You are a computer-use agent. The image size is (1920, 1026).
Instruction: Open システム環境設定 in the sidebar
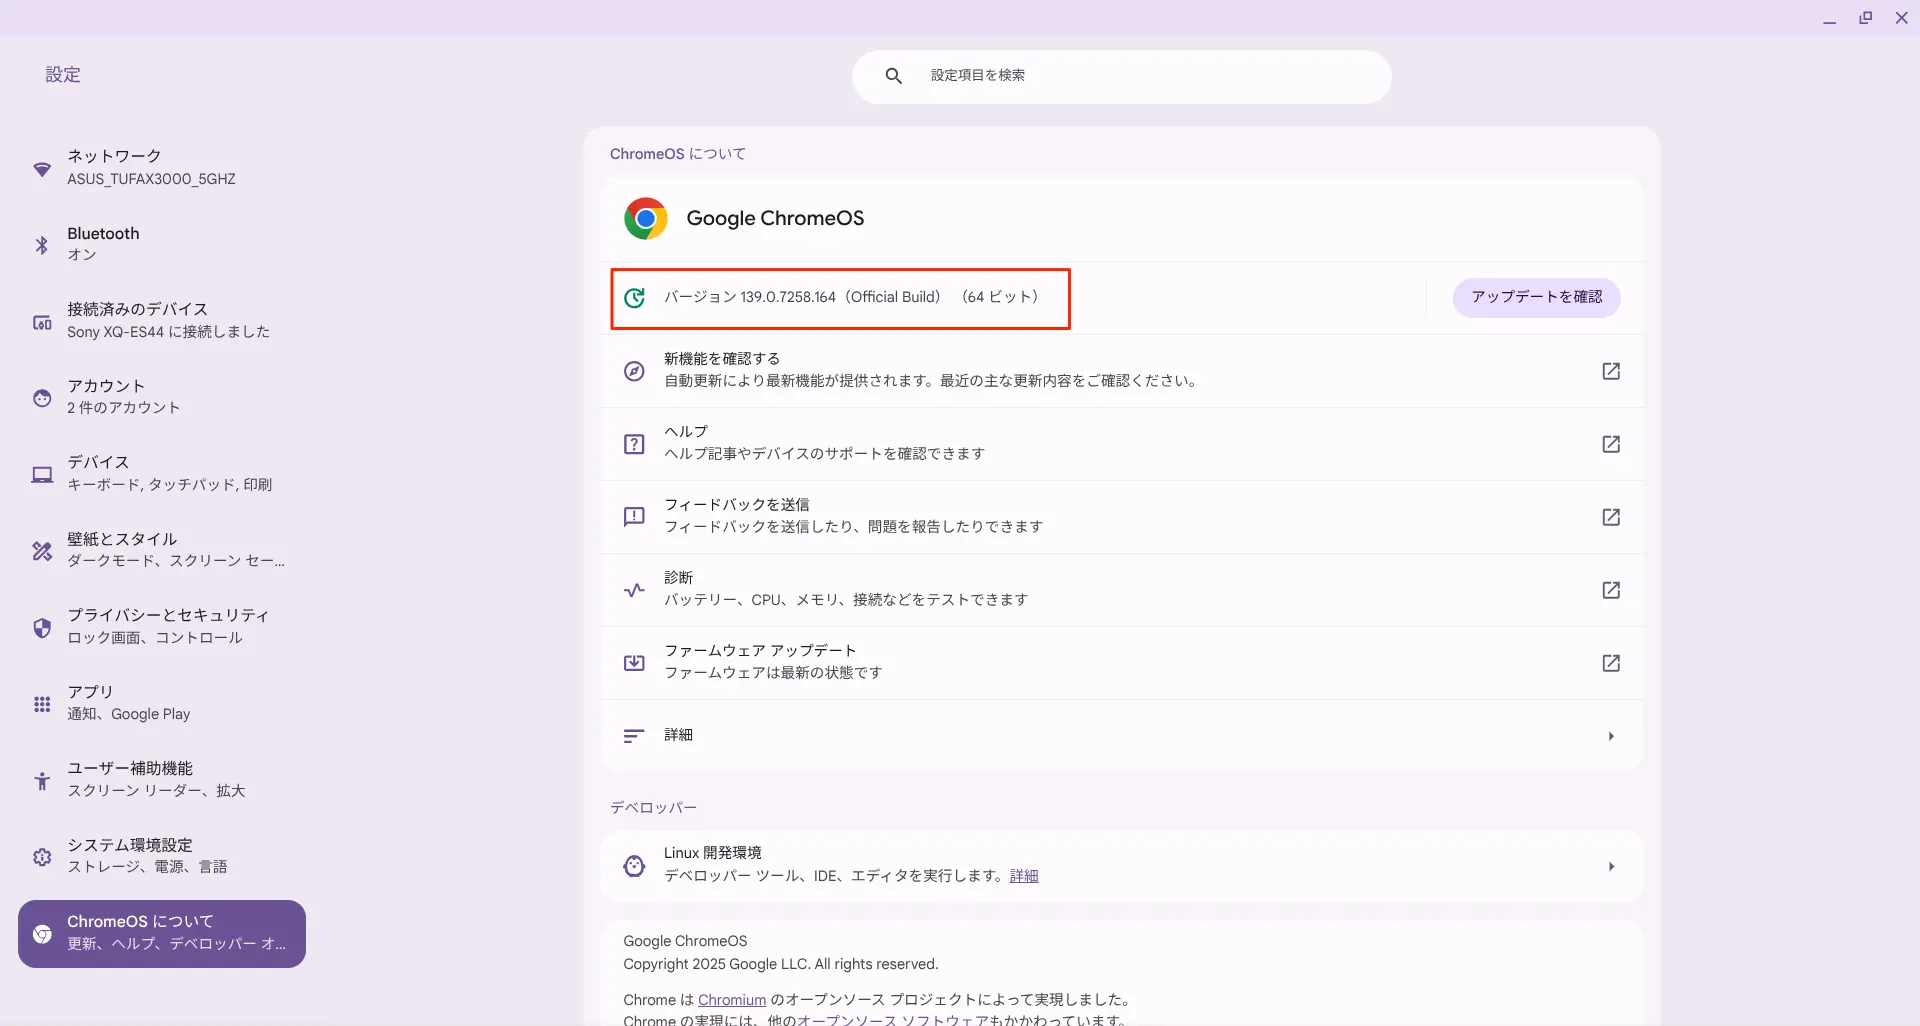(x=147, y=856)
